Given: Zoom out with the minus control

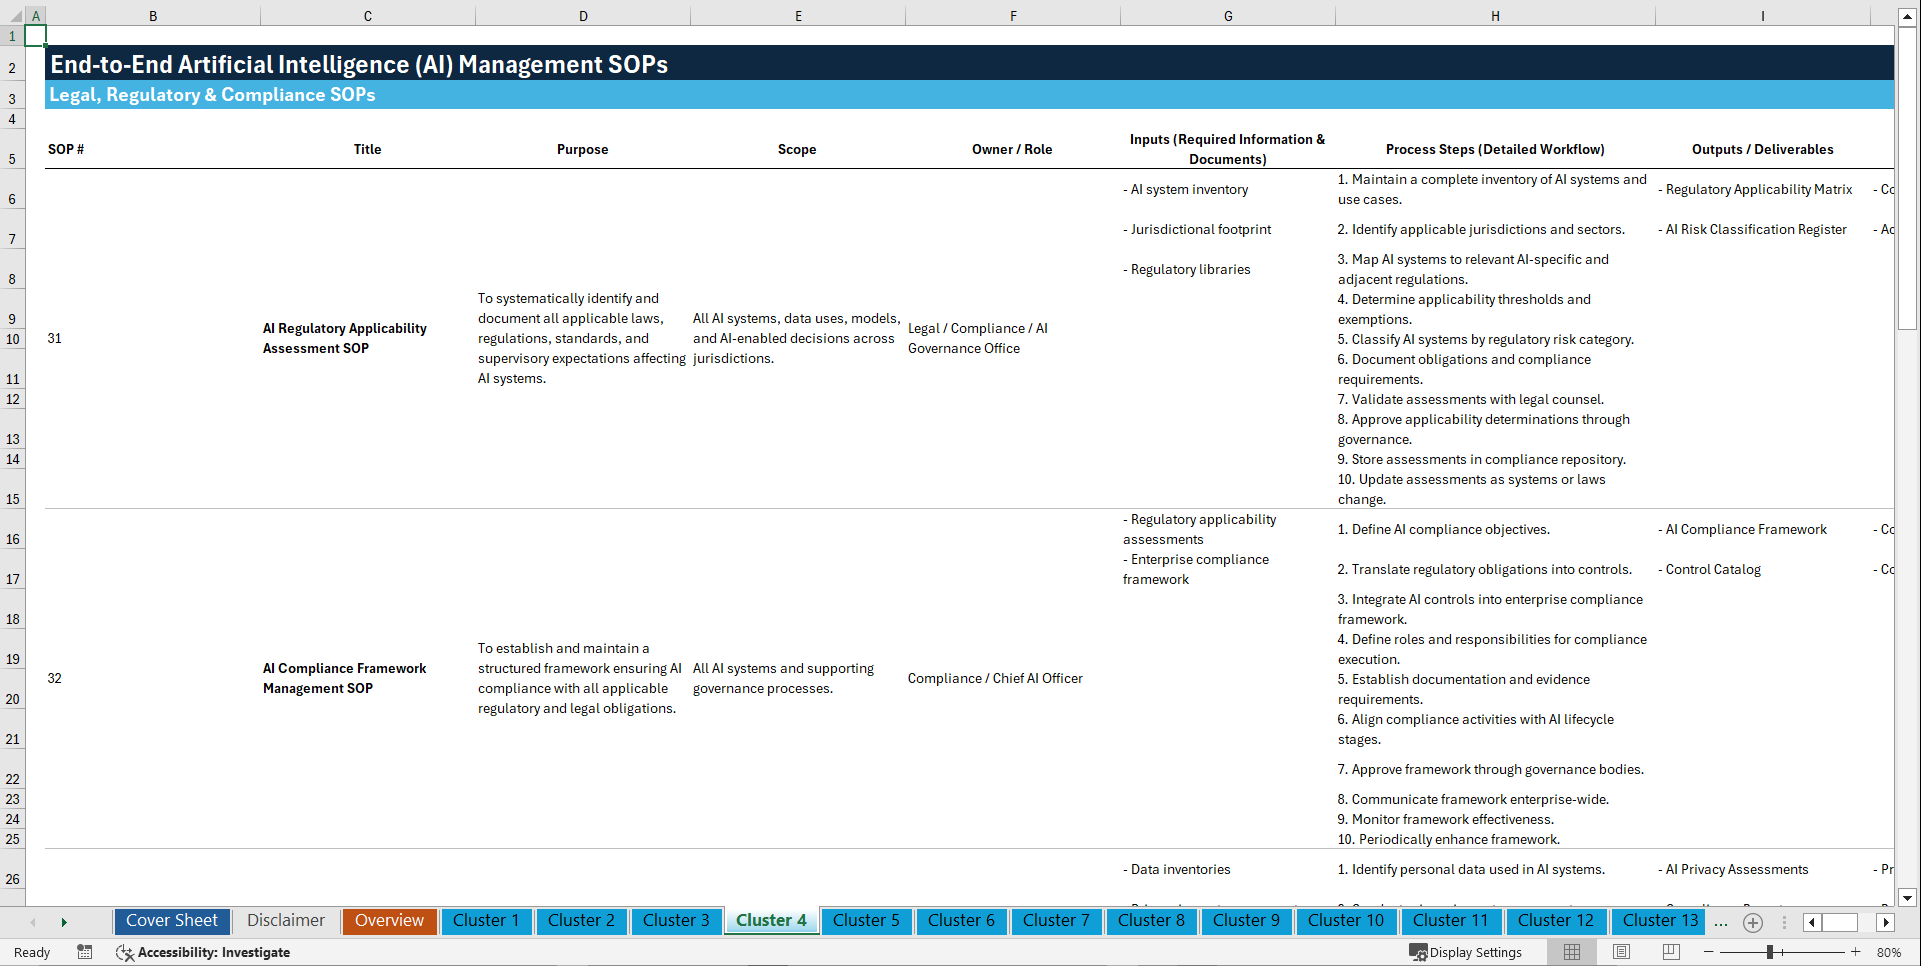Looking at the screenshot, I should tap(1707, 952).
